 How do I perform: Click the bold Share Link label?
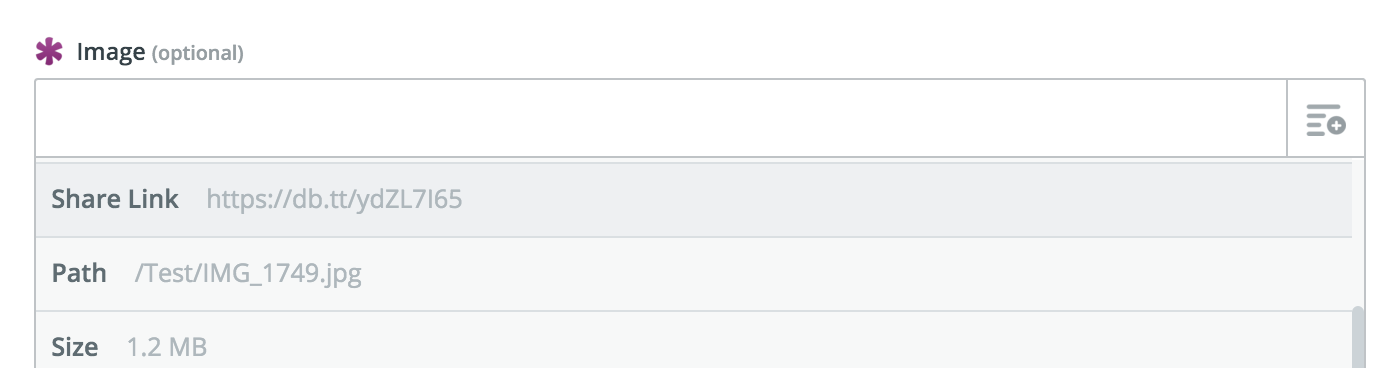pos(115,199)
